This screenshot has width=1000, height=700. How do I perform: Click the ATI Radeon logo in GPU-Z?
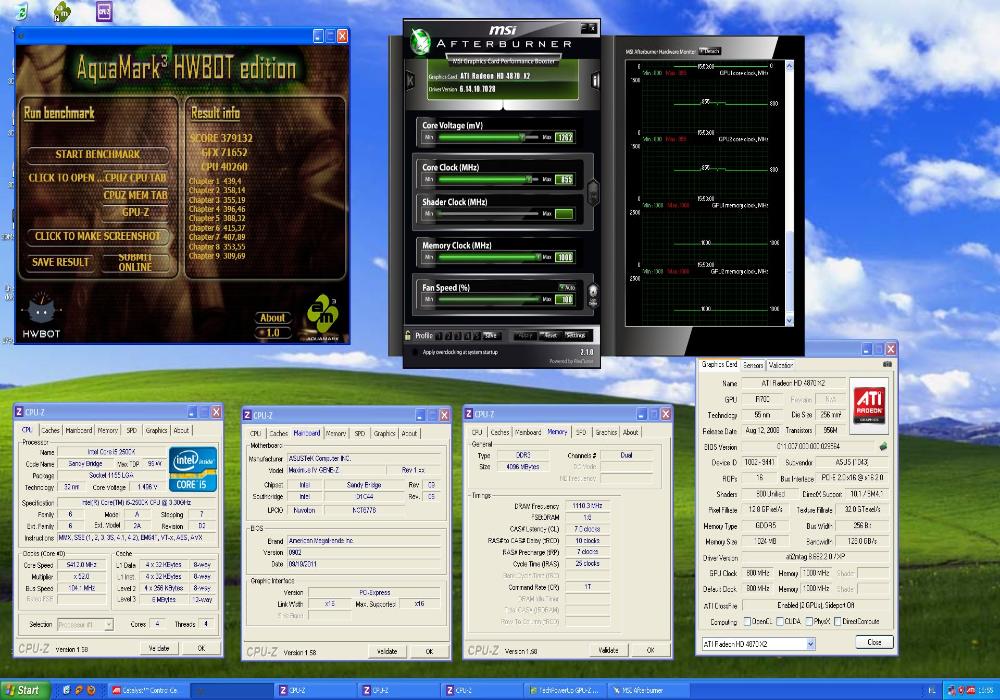pos(869,404)
